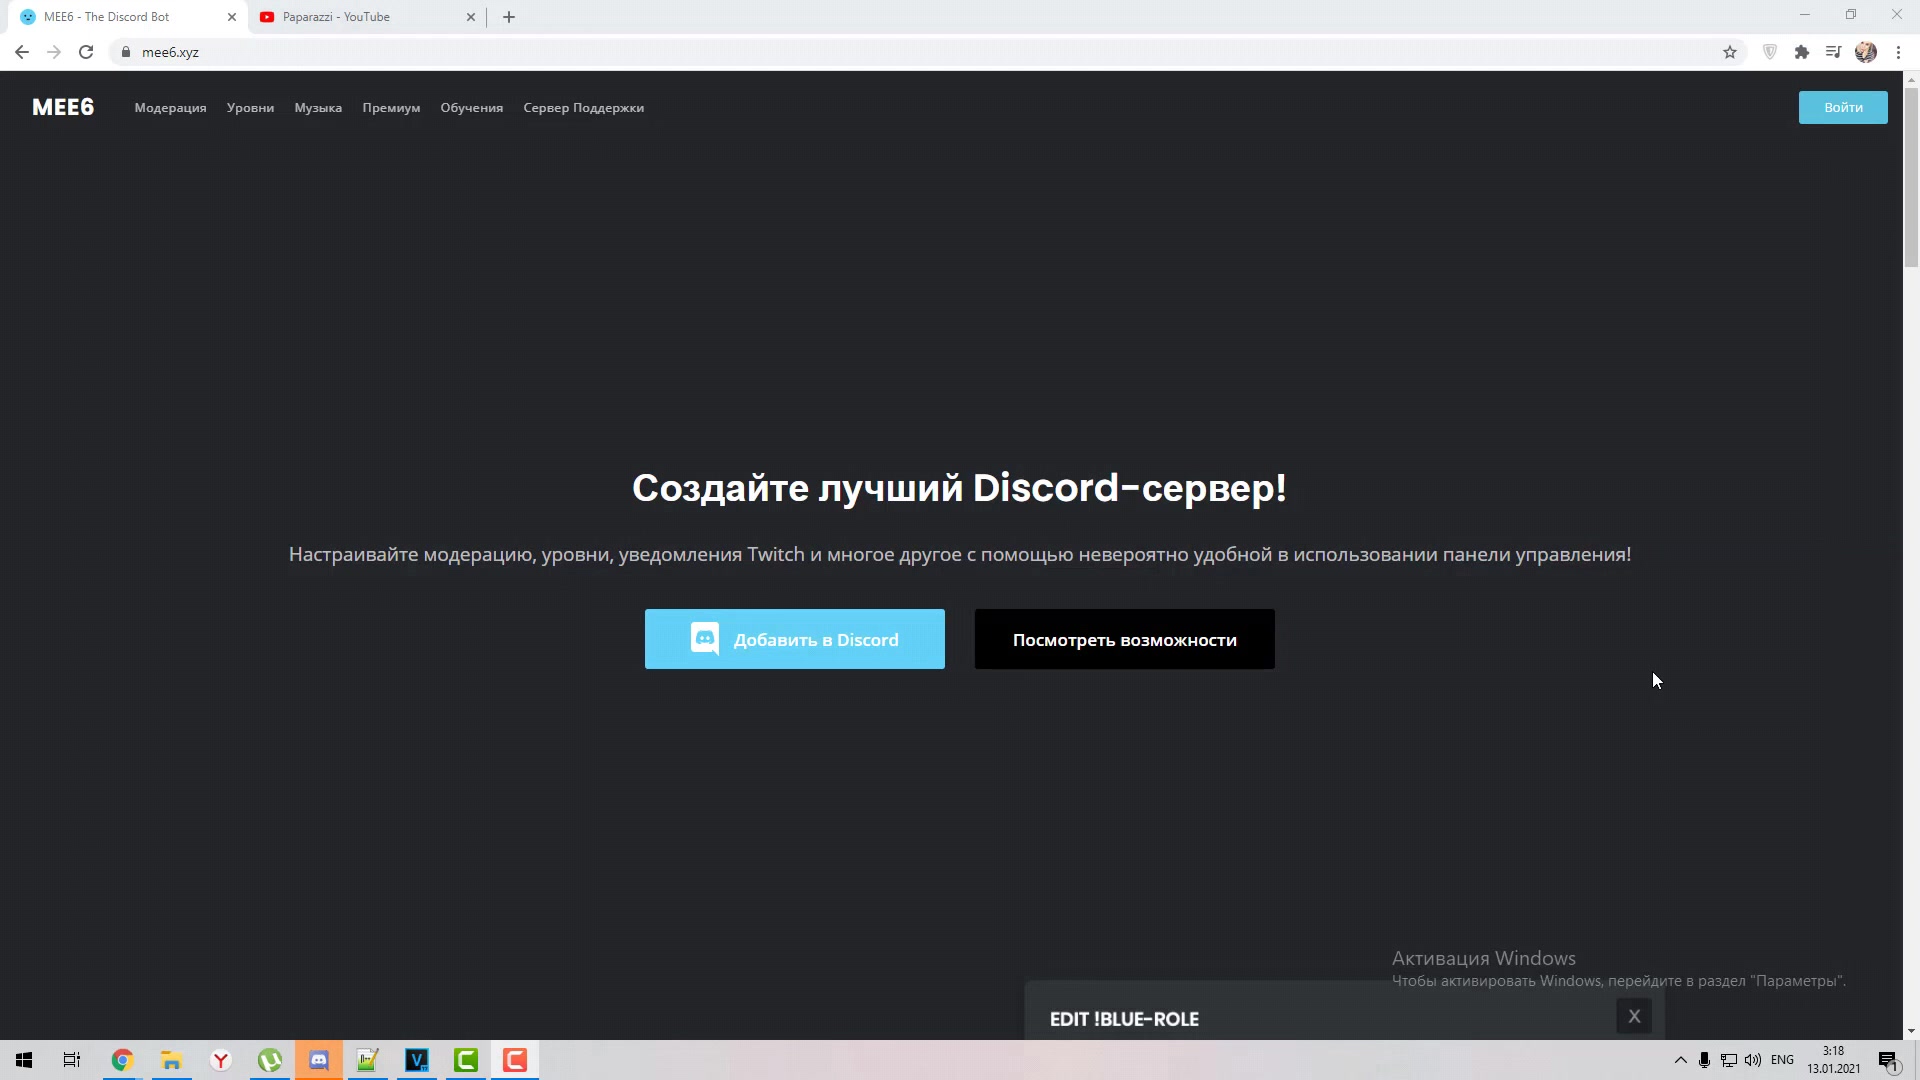
Task: Switch the ENG input language
Action: (x=1782, y=1060)
